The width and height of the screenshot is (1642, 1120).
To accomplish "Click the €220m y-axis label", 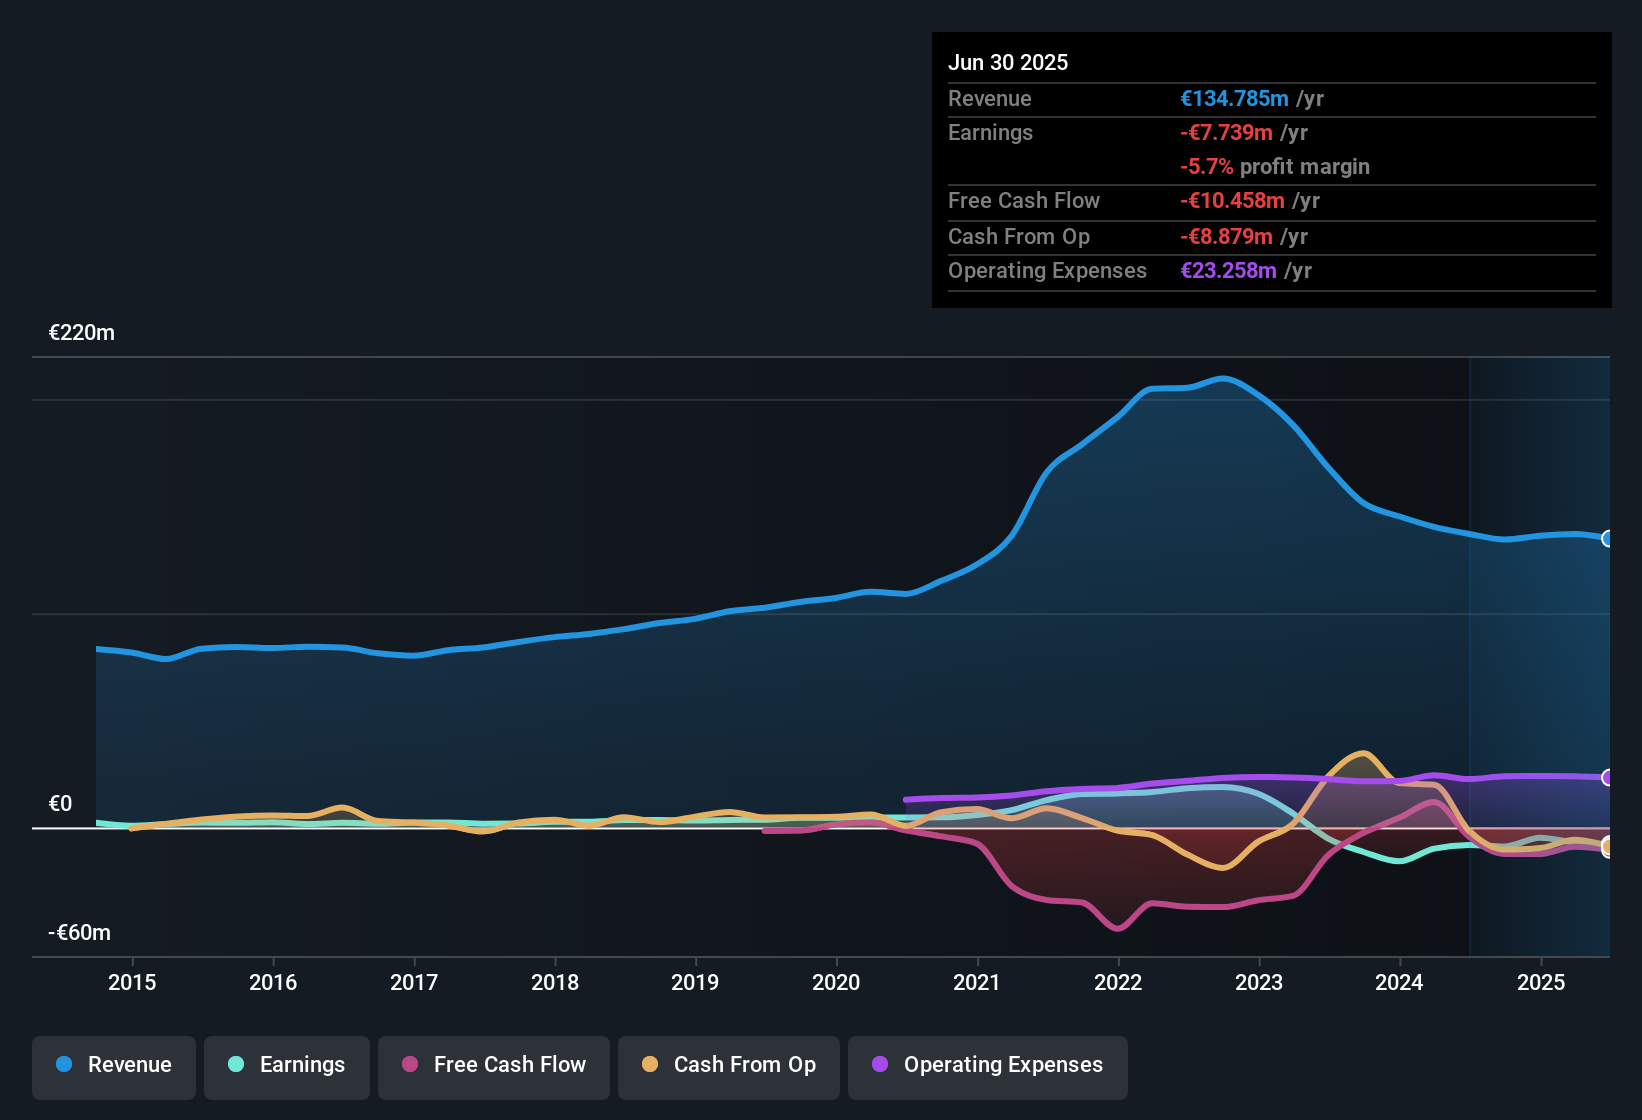I will 81,333.
